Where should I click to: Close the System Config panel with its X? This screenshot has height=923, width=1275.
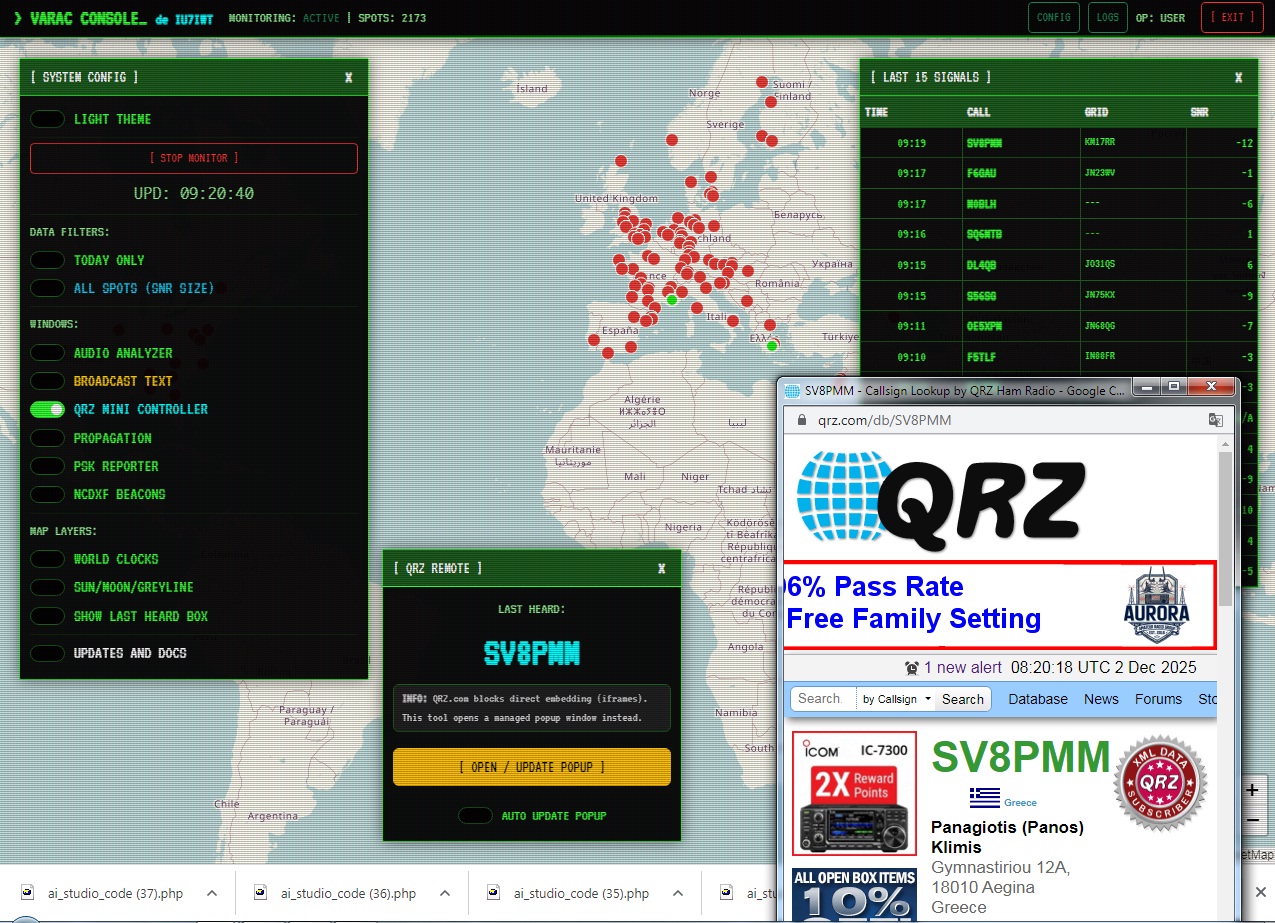coord(349,77)
